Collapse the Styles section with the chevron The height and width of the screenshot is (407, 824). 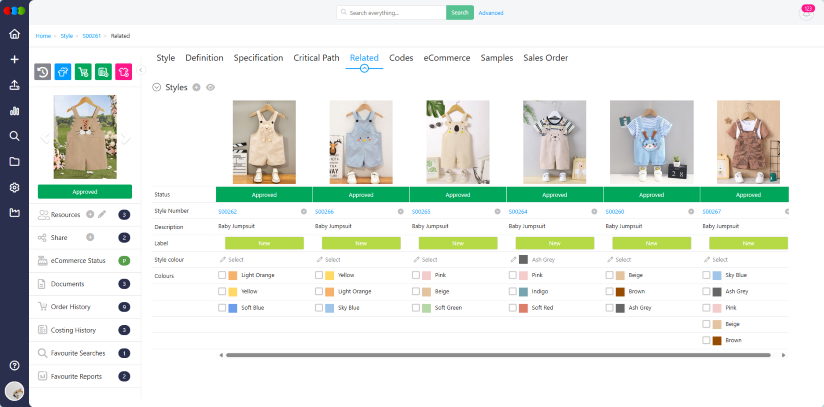[x=157, y=88]
